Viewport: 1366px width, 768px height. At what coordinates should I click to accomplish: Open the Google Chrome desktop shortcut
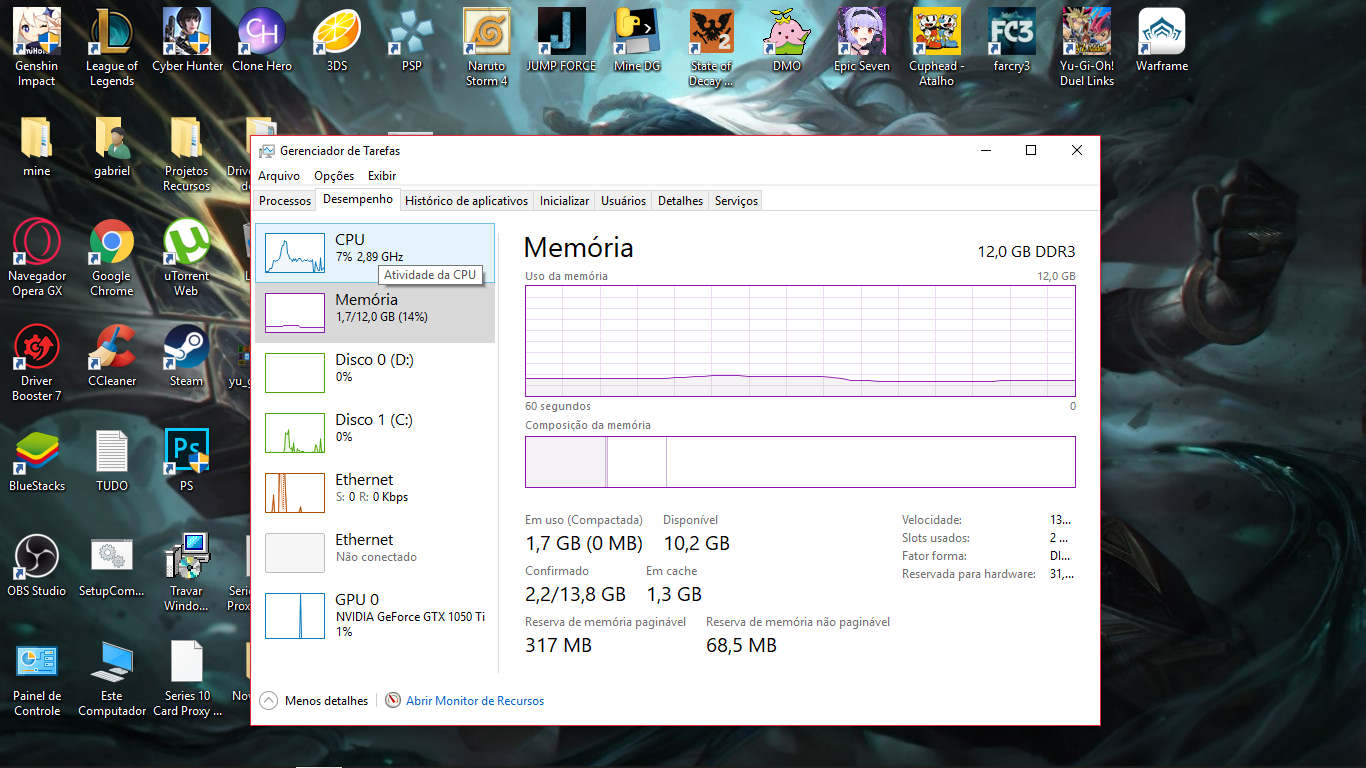(x=112, y=257)
